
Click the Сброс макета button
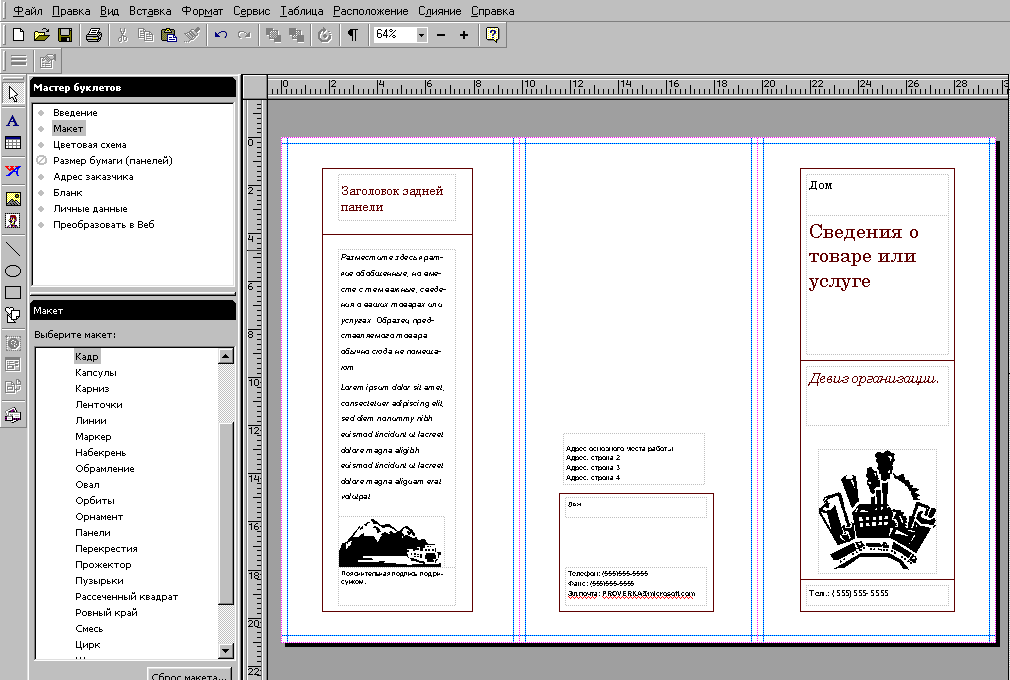[190, 674]
